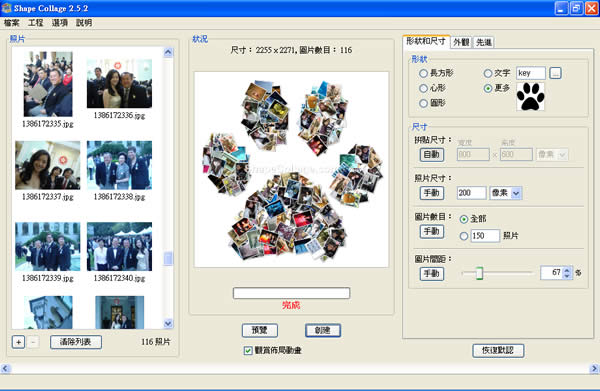Click the 手動 button under 照片尺寸

(x=432, y=193)
